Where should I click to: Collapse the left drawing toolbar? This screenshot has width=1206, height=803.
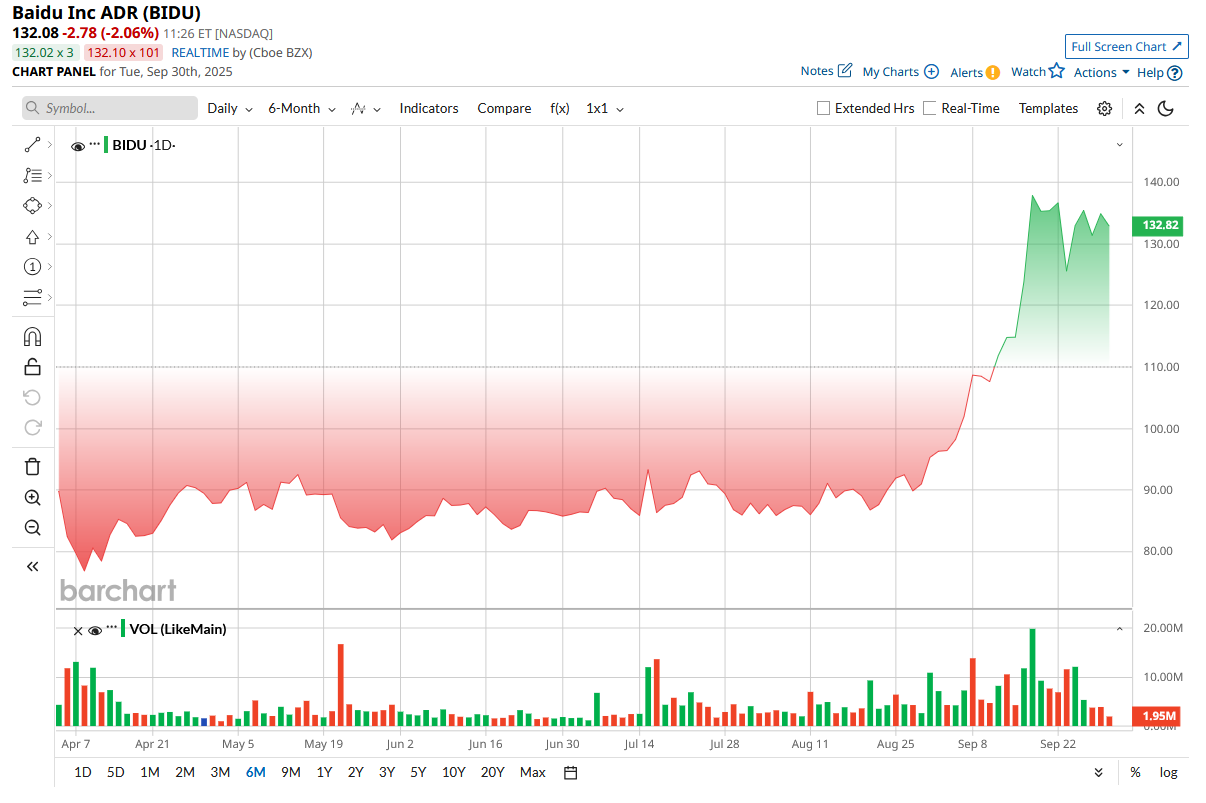32,566
